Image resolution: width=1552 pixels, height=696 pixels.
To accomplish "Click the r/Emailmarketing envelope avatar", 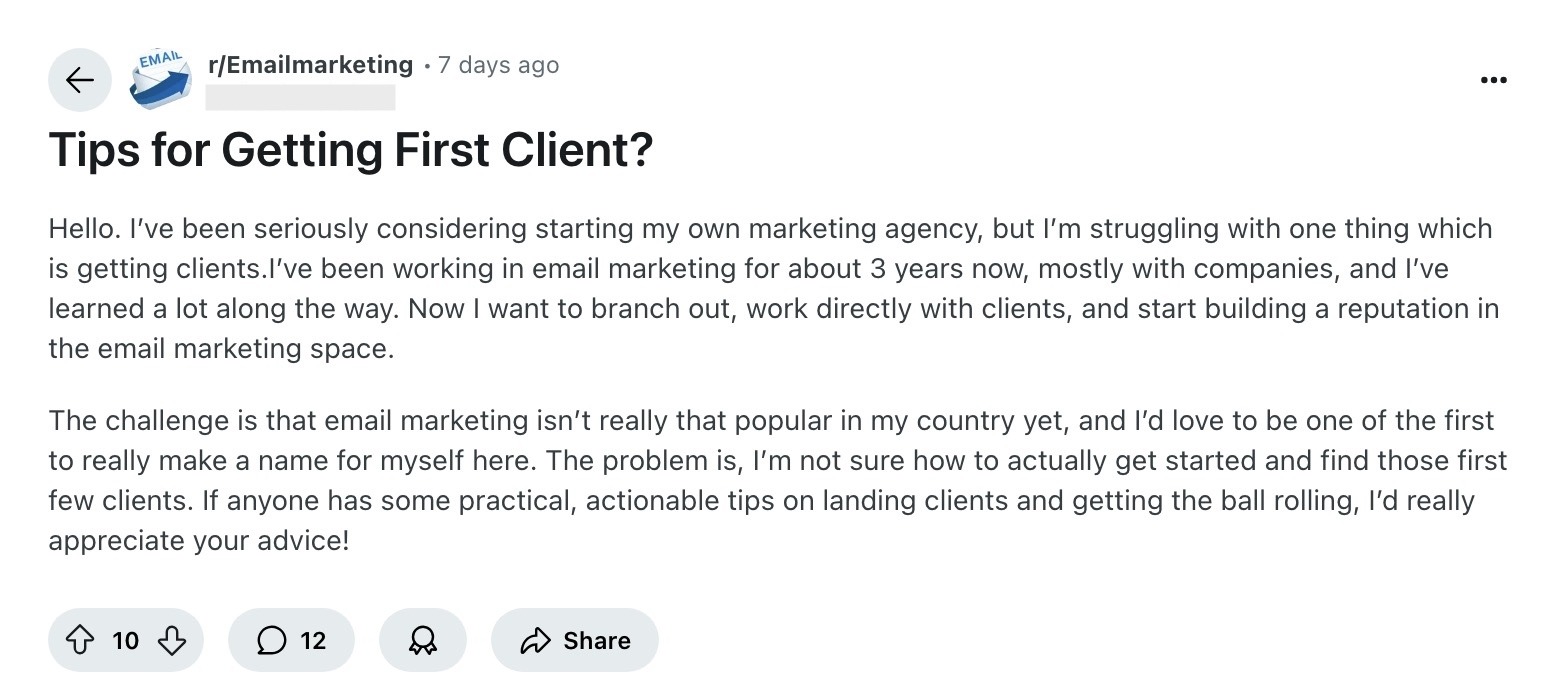I will click(160, 78).
